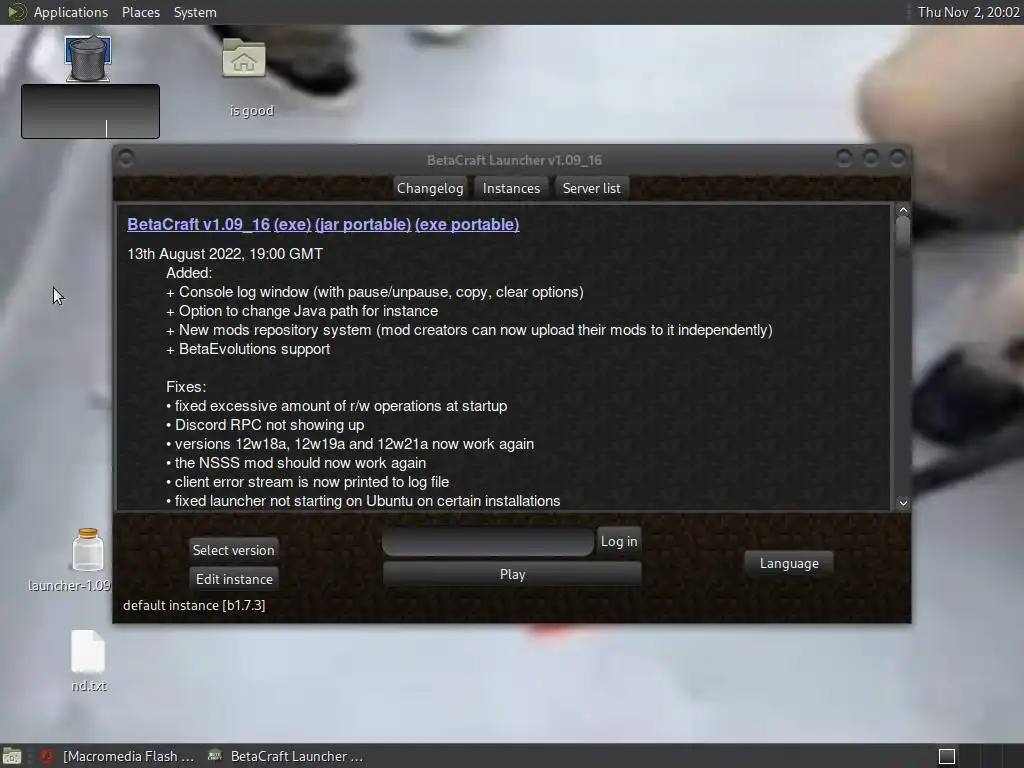Click the Option to change Java path line
Viewport: 1024px width, 768px height.
tap(302, 312)
